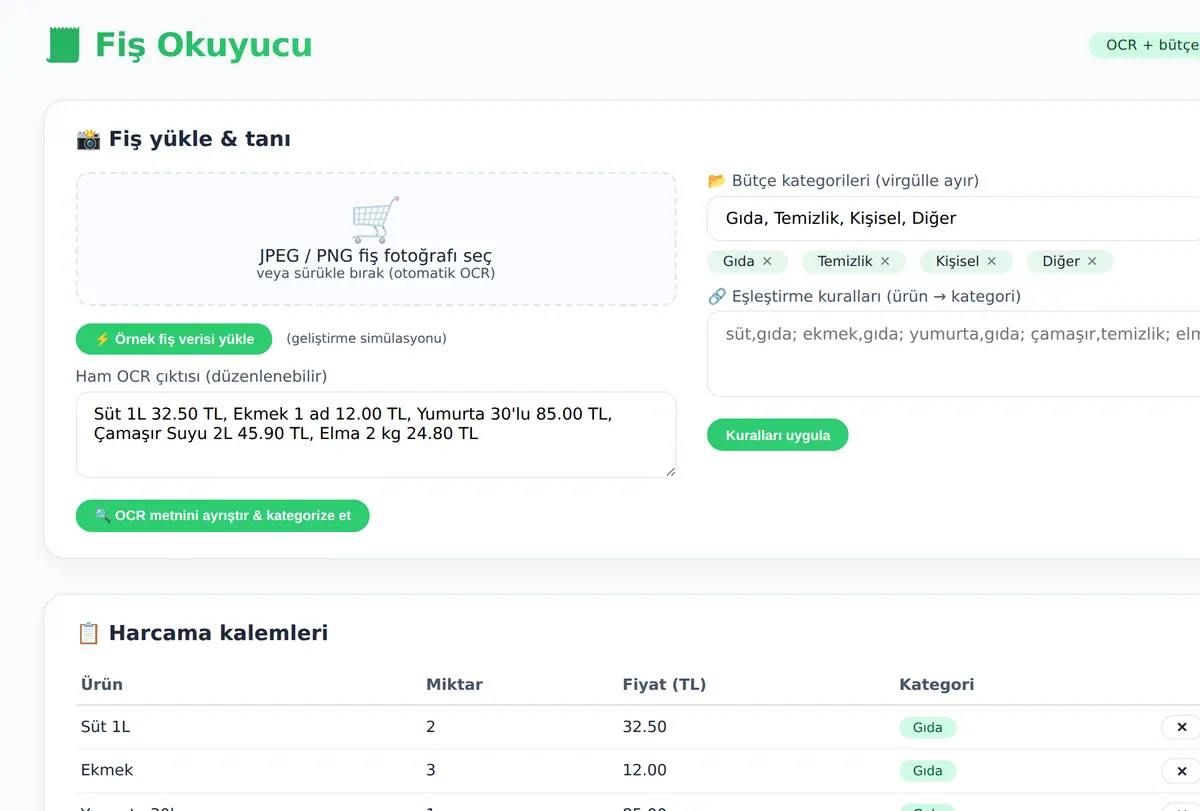
Task: Parse text with OCR metnini ayrıştır button
Action: click(x=223, y=516)
